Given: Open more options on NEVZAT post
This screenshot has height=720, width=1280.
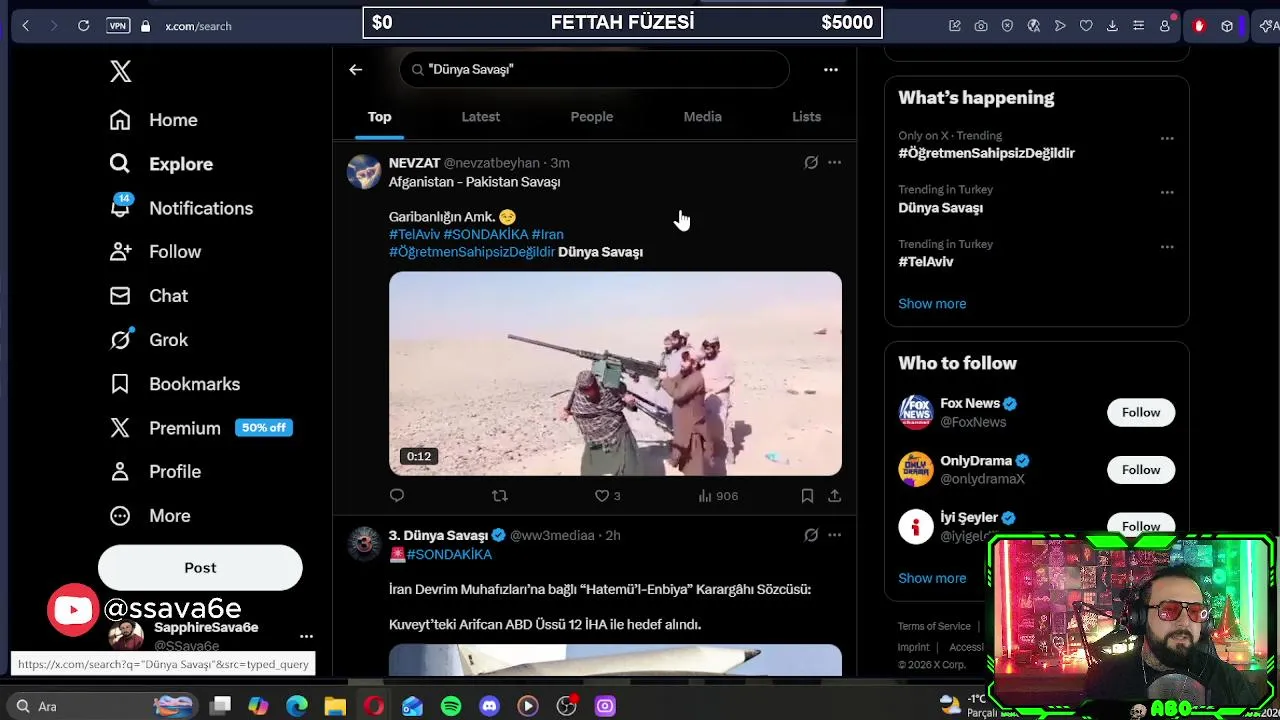Looking at the screenshot, I should (834, 162).
